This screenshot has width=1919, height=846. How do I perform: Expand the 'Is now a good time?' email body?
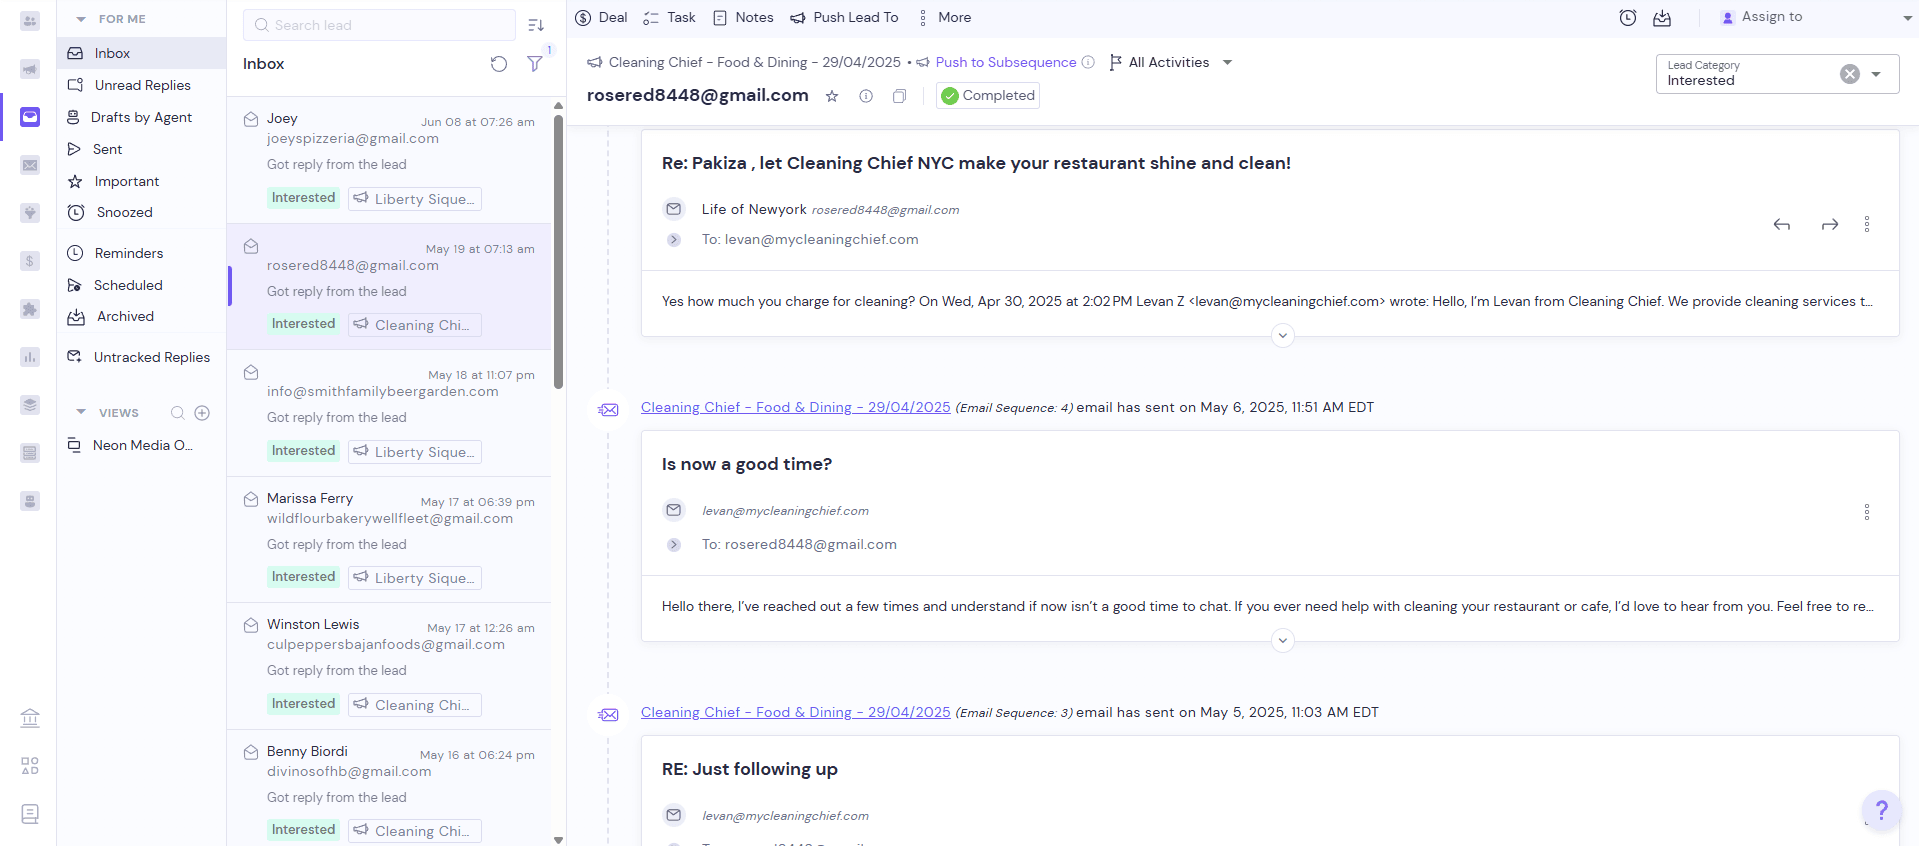click(x=1283, y=640)
